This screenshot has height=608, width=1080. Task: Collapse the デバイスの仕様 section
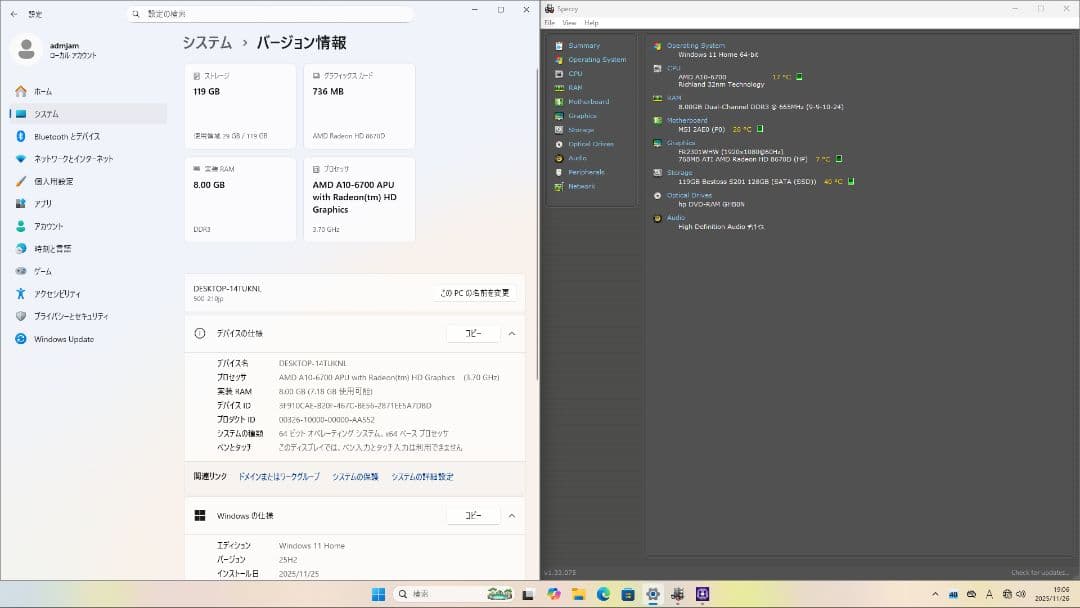click(511, 333)
